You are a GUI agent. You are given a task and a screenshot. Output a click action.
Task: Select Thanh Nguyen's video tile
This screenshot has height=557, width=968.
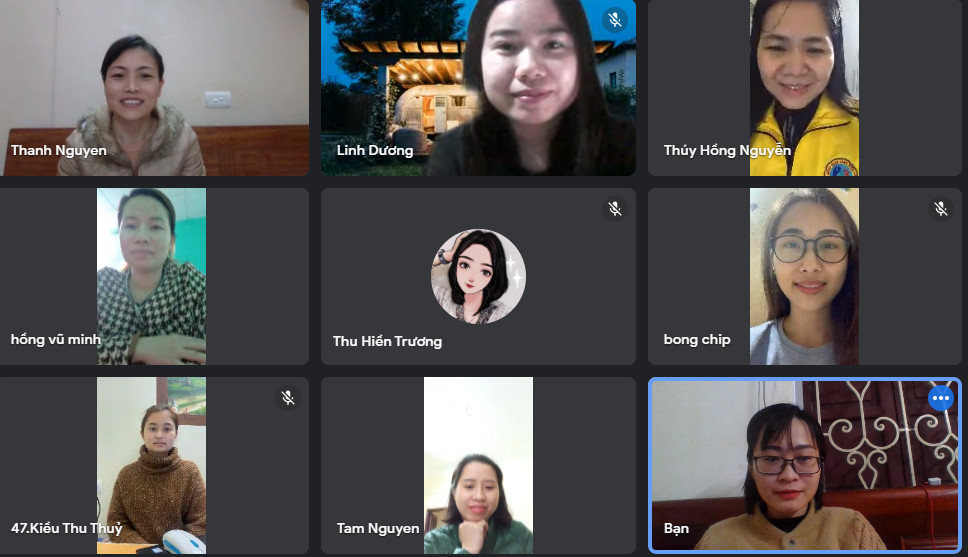coord(154,88)
